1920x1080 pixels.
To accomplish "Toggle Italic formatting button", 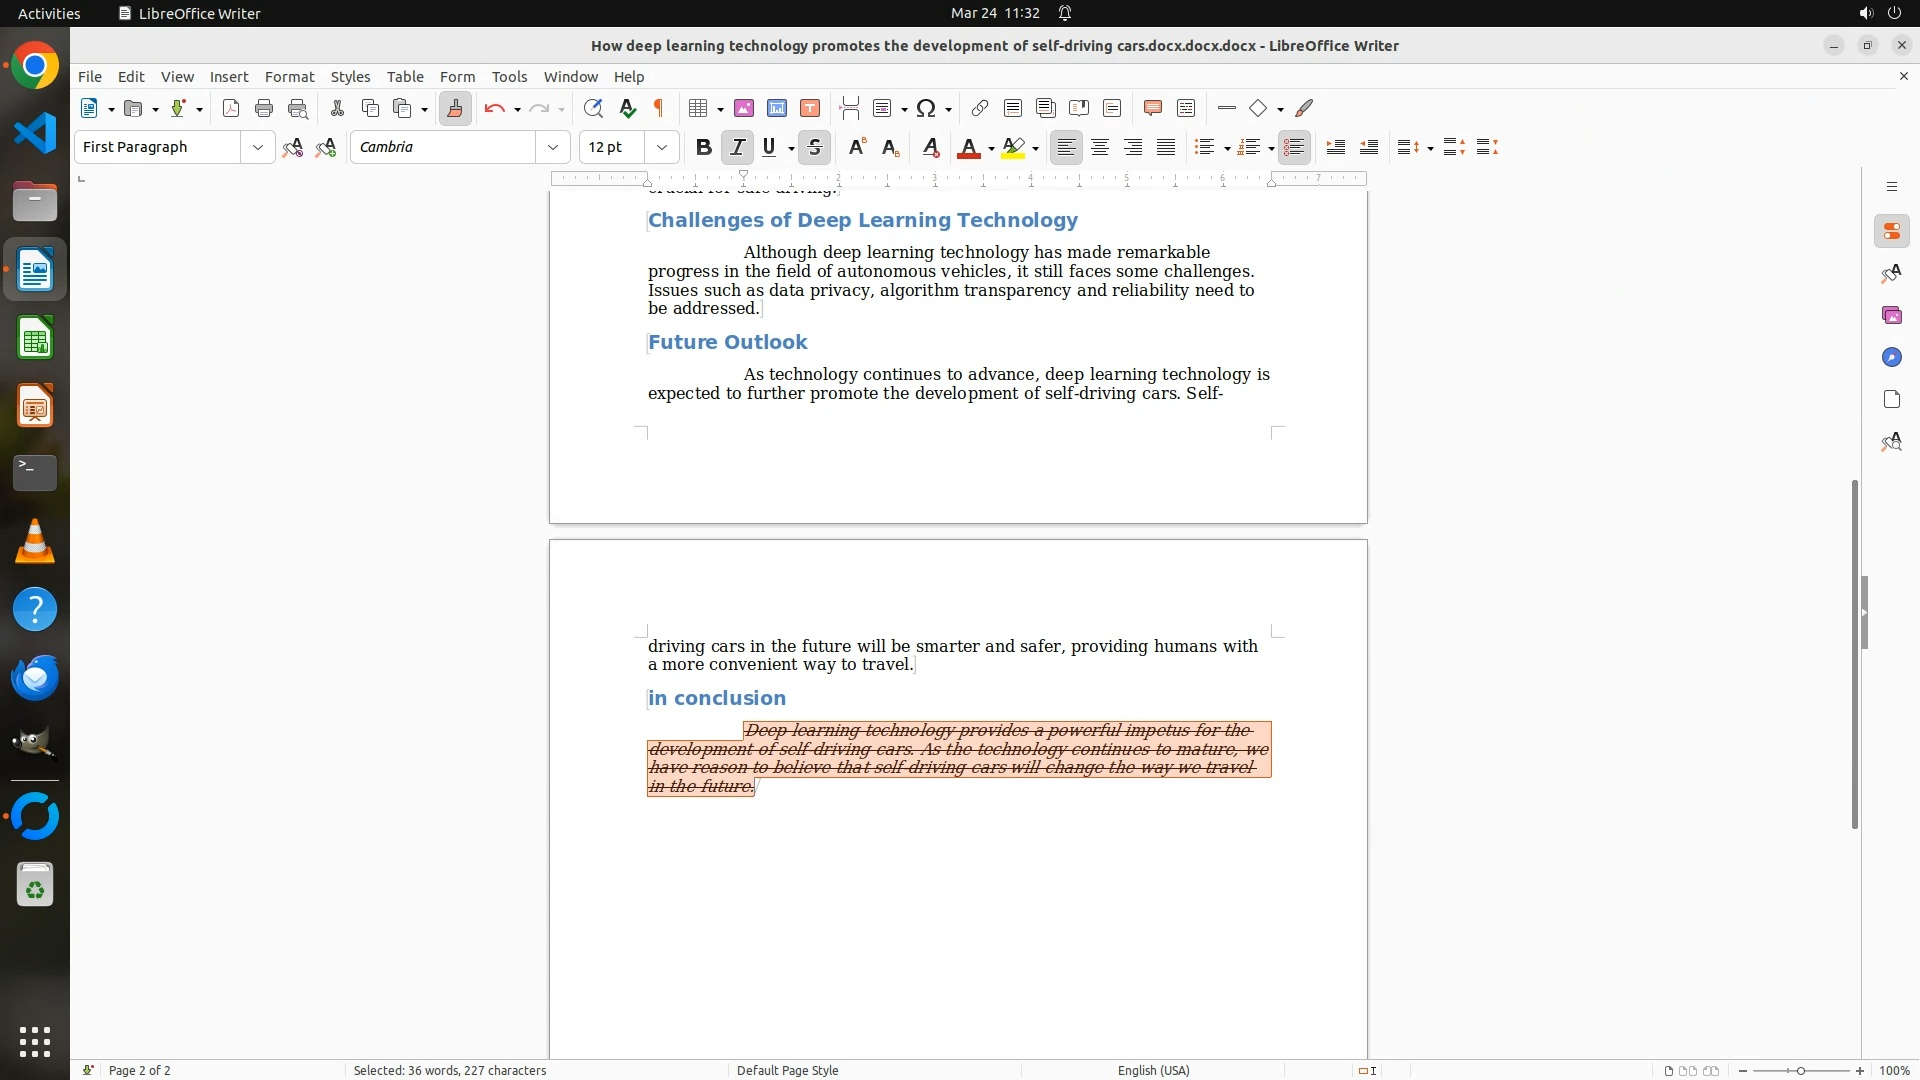I will (x=737, y=148).
